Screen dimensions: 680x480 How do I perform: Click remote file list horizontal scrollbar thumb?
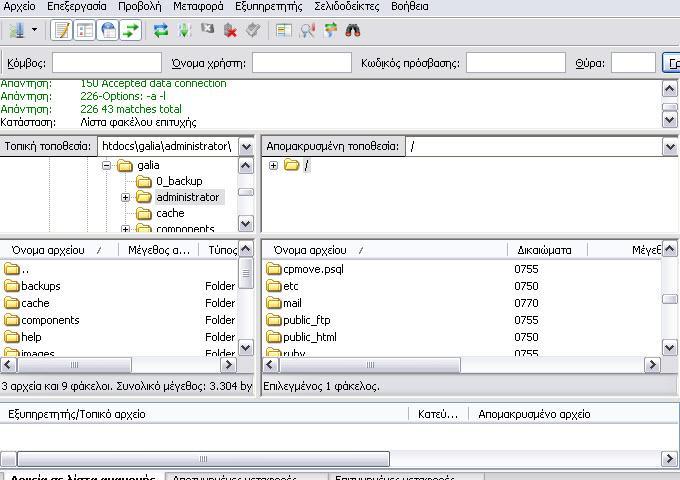(370, 365)
